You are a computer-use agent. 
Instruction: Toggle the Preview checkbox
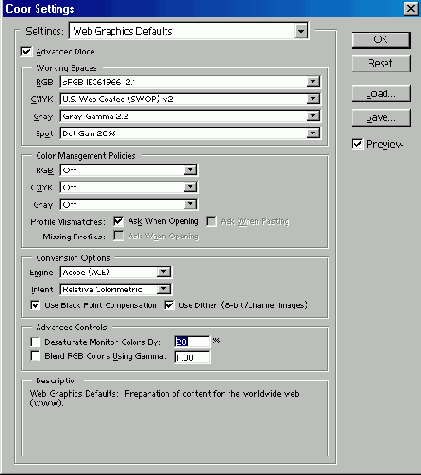pos(357,144)
